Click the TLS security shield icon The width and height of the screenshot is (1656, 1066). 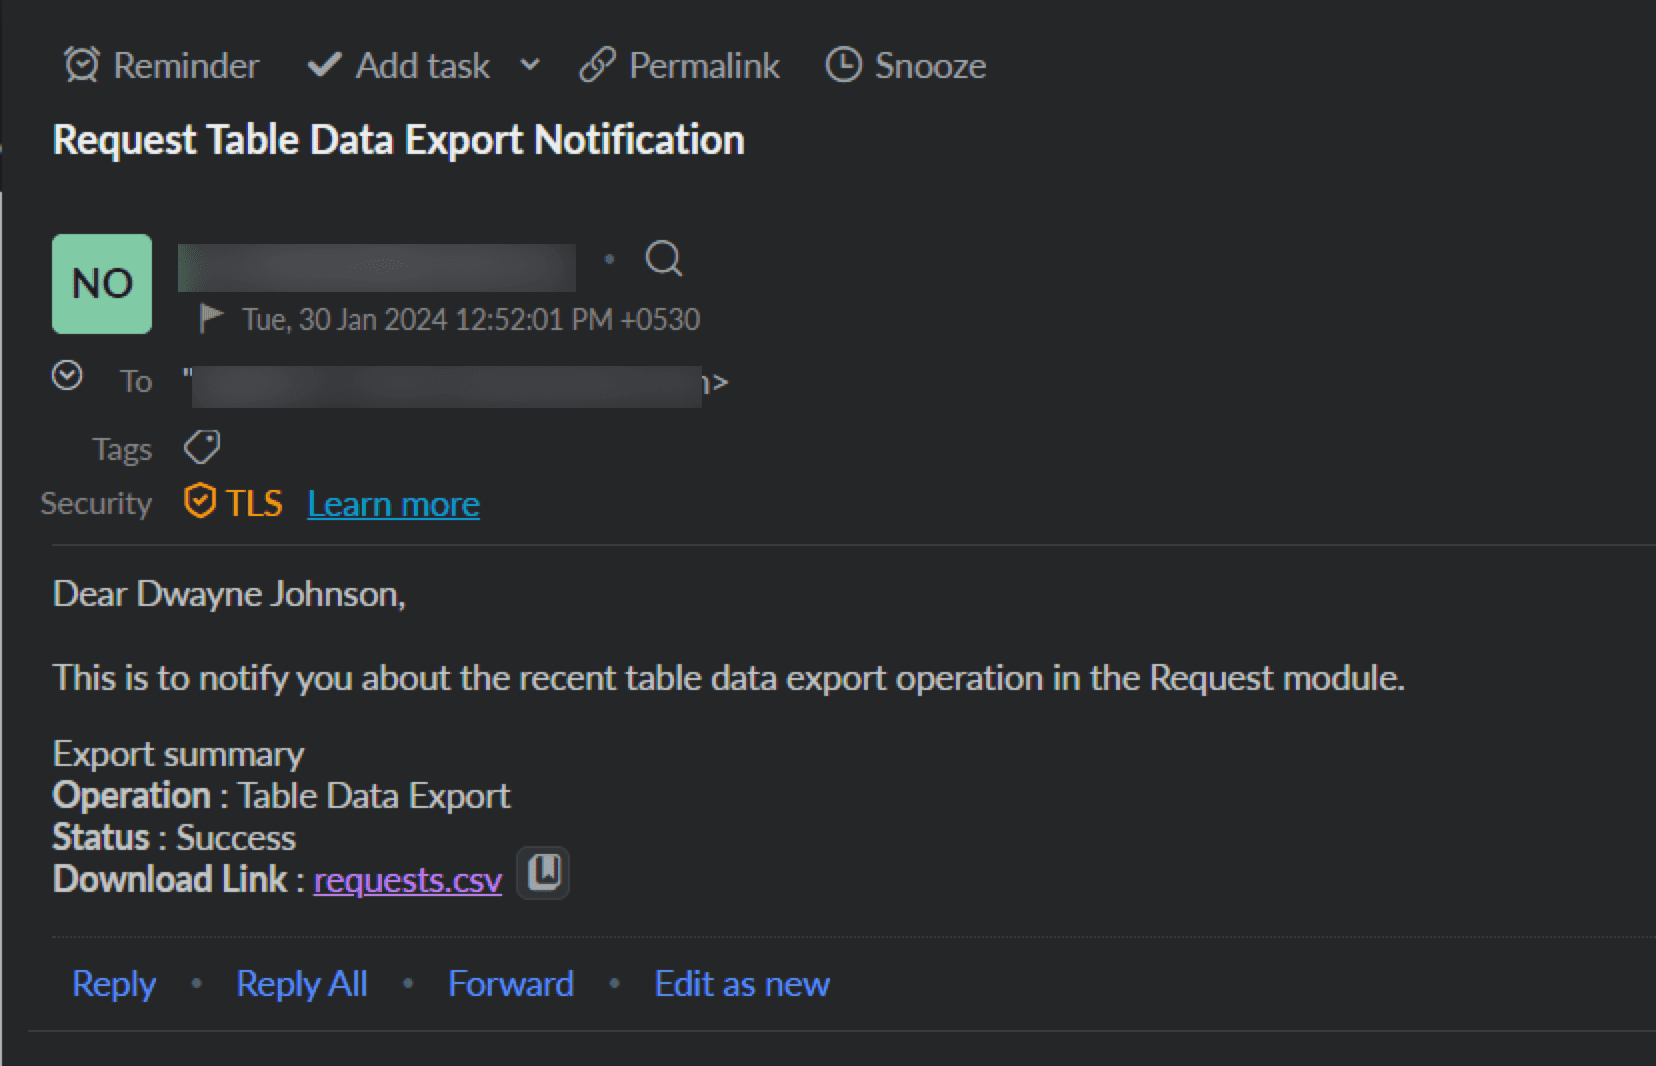[x=200, y=502]
